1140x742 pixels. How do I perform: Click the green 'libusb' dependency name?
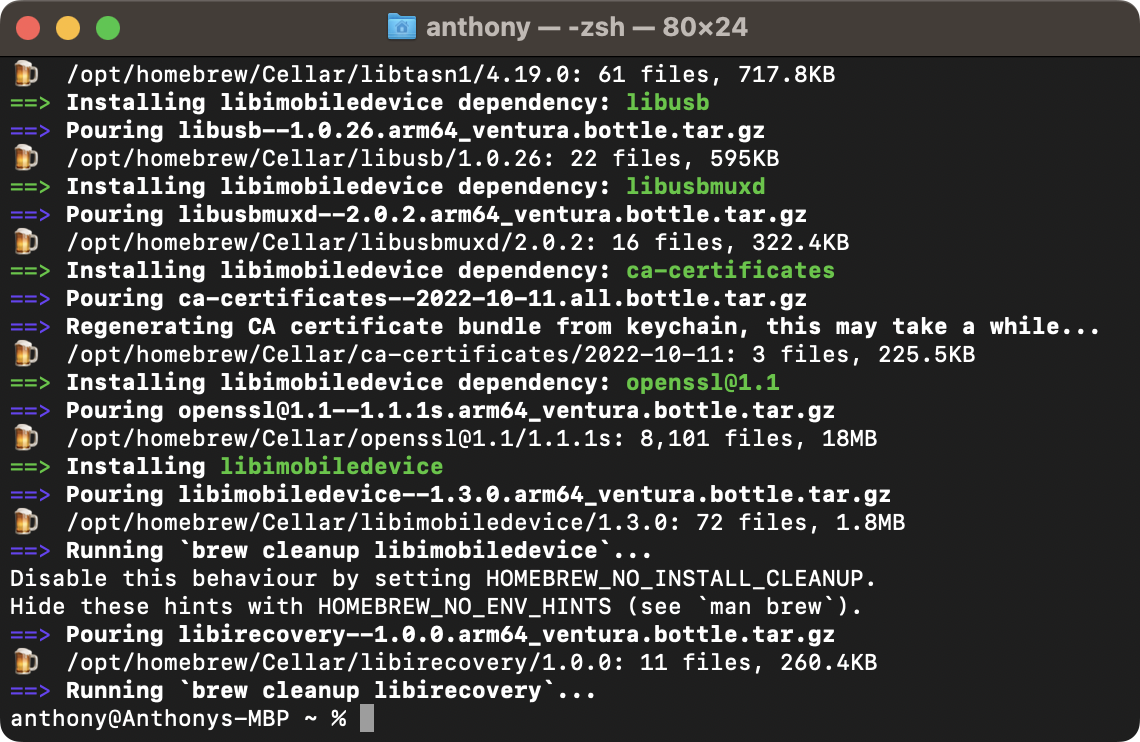pyautogui.click(x=668, y=102)
